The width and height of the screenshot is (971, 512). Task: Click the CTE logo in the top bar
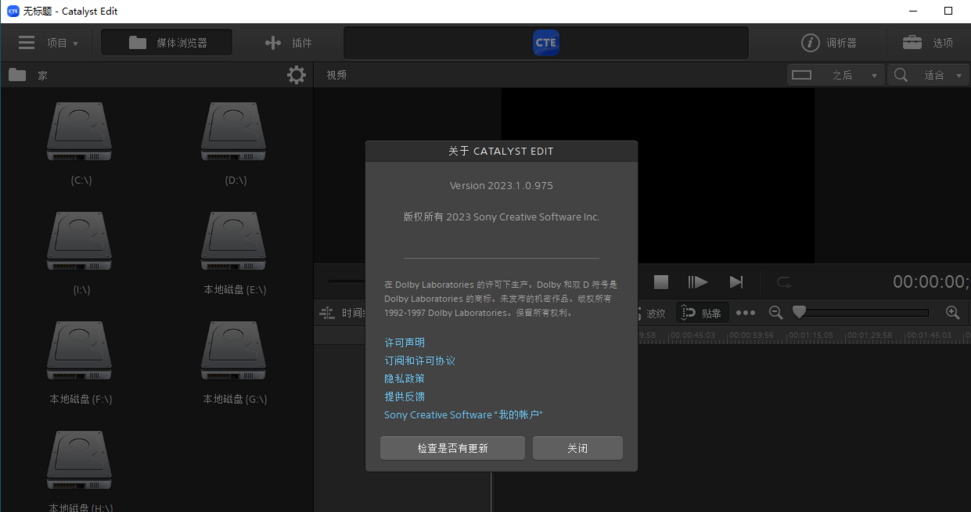pos(546,43)
